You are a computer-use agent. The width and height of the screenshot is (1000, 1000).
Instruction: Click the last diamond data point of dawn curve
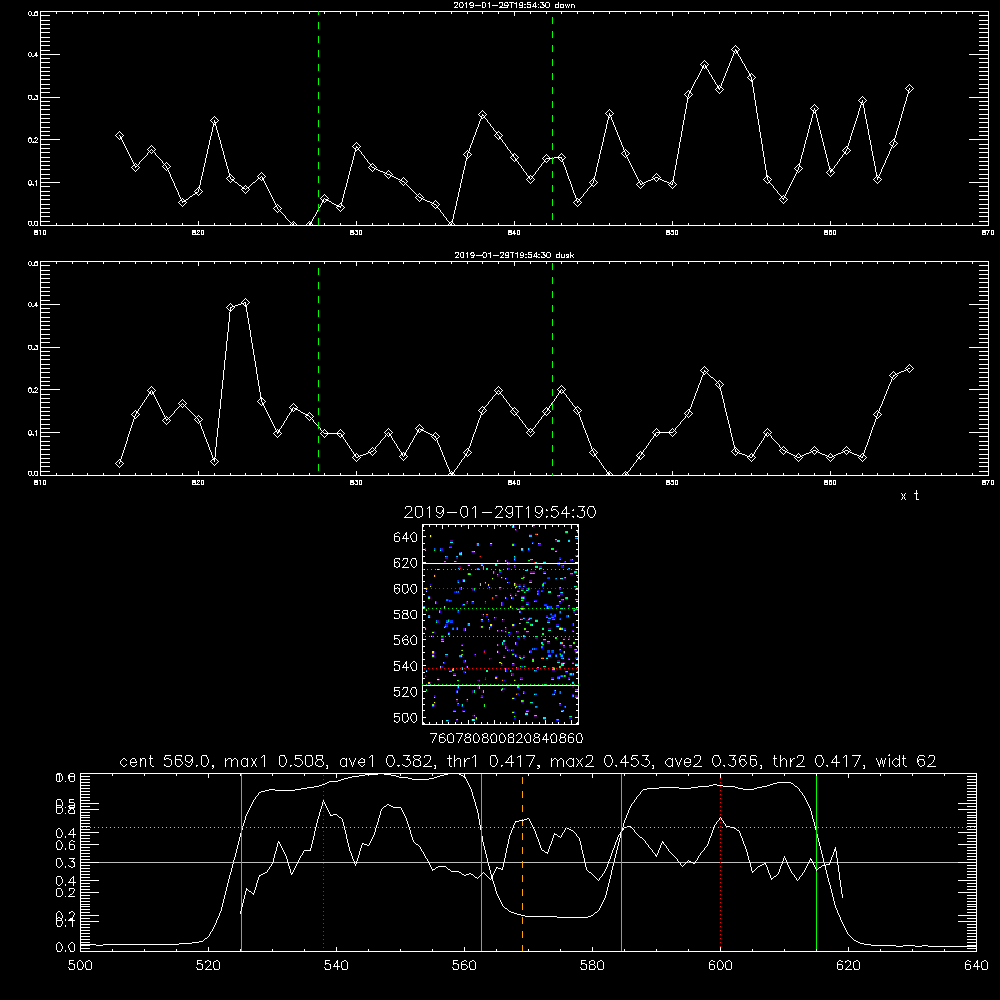click(x=909, y=89)
